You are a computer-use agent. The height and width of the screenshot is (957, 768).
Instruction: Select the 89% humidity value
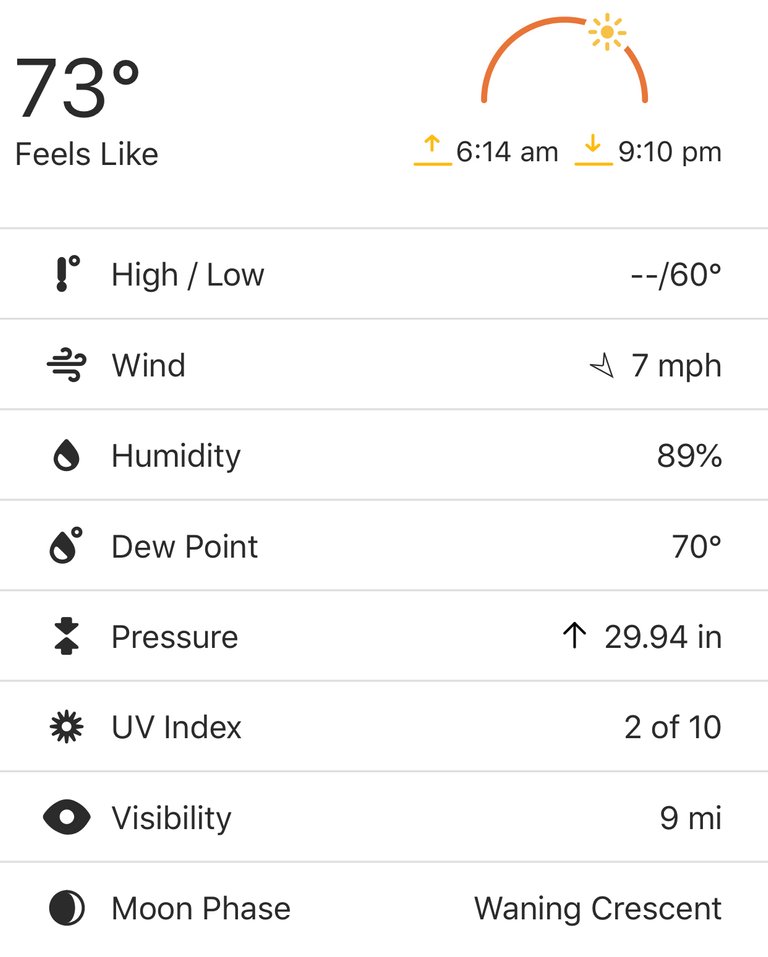point(689,455)
